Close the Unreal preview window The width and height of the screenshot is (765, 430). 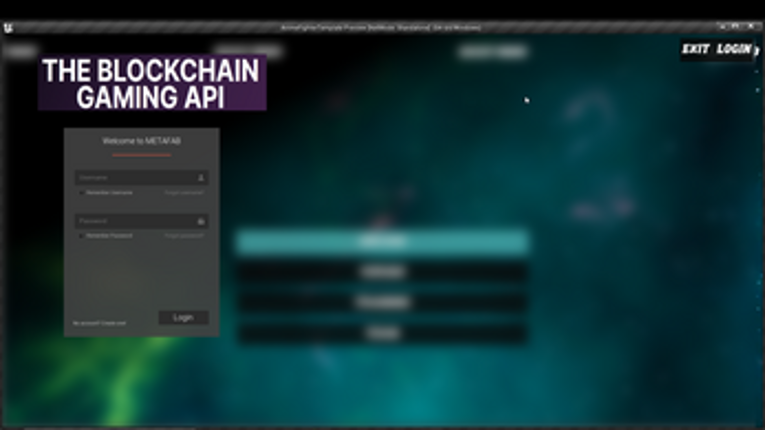(x=751, y=27)
